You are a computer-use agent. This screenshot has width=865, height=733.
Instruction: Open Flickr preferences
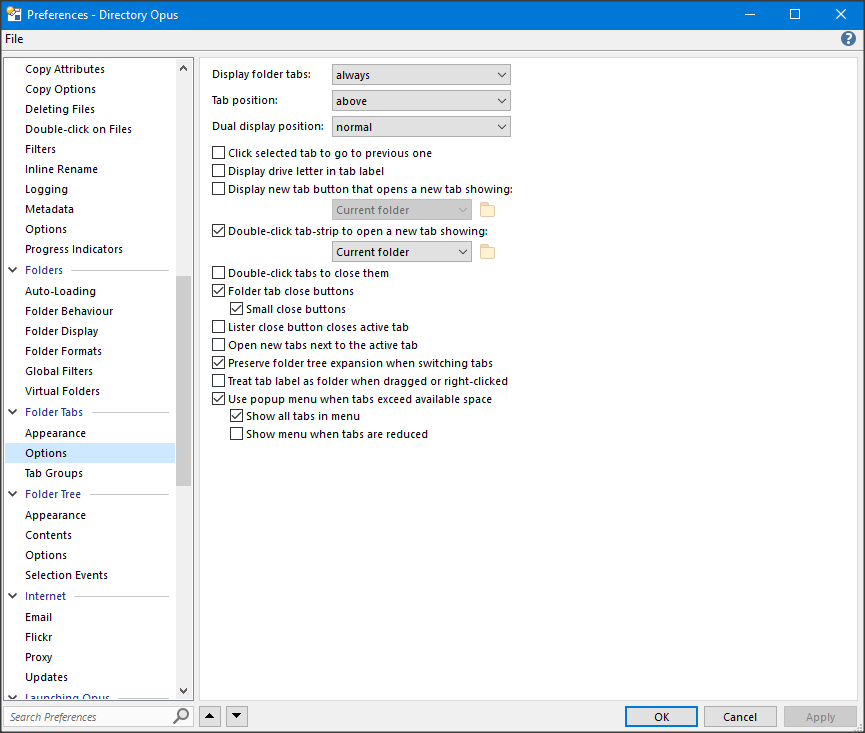tap(39, 637)
